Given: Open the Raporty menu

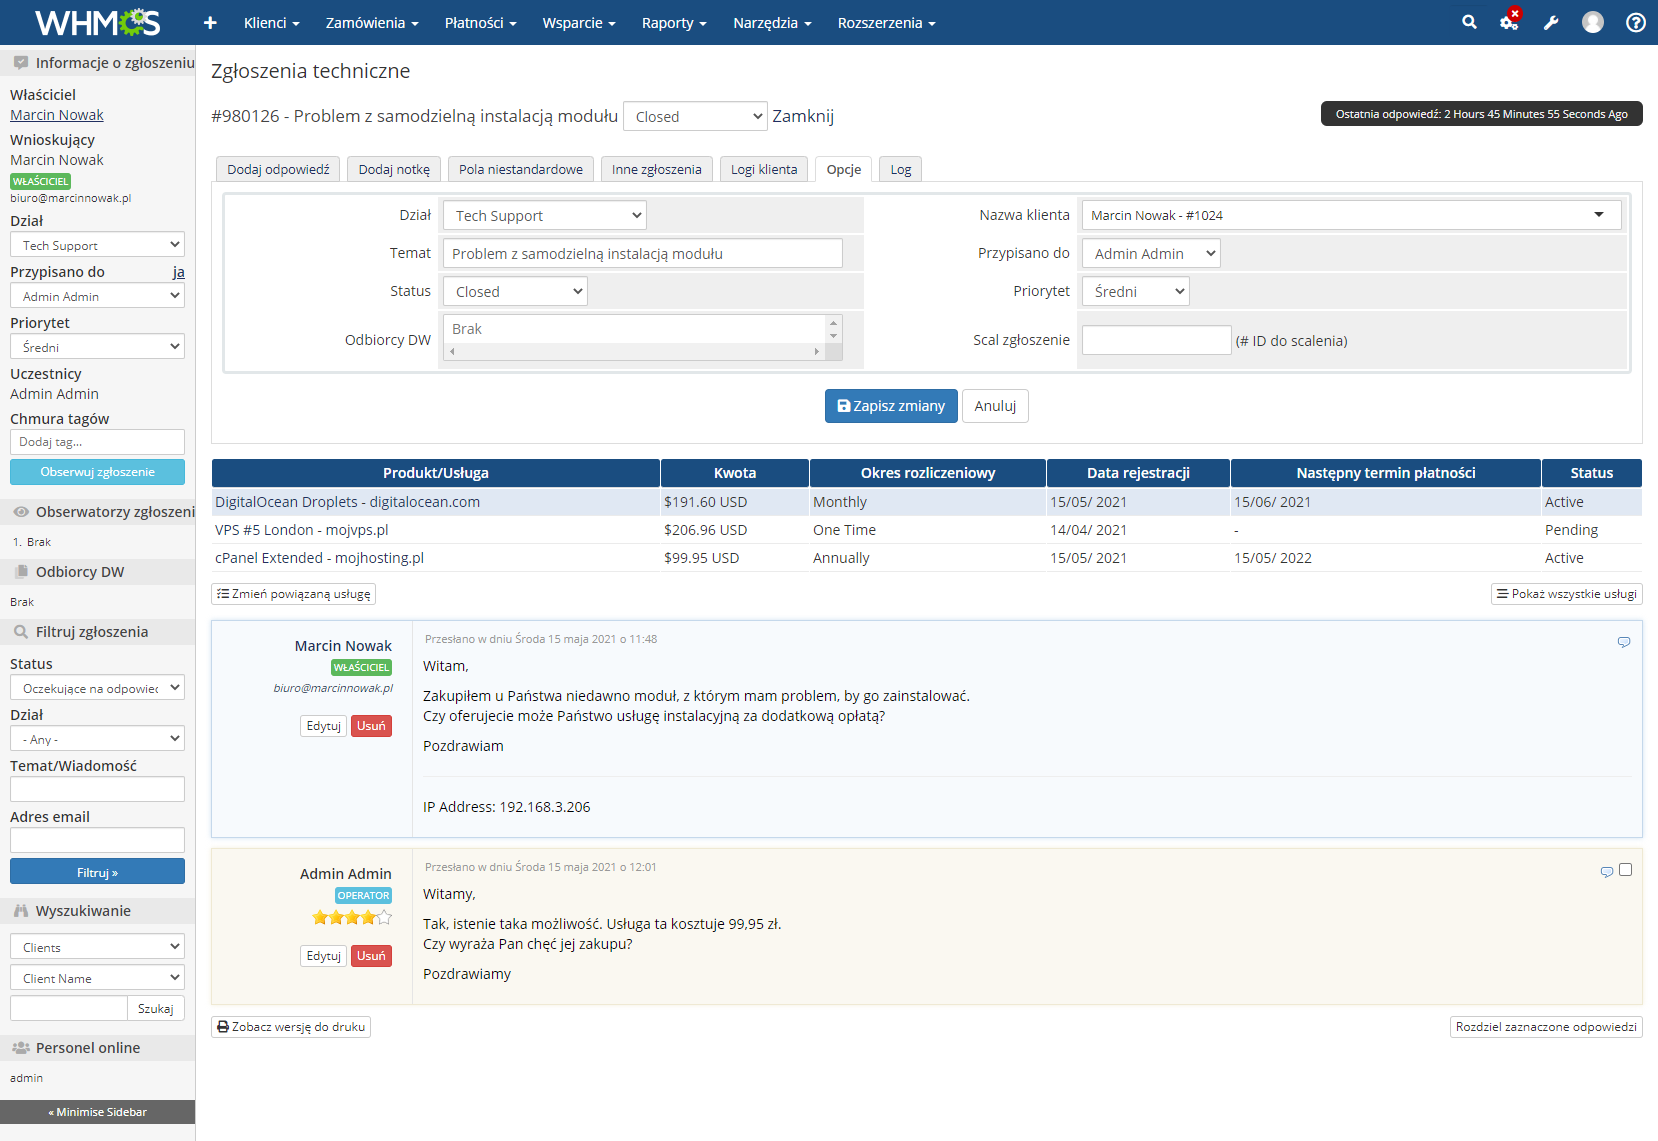Looking at the screenshot, I should click(x=672, y=22).
